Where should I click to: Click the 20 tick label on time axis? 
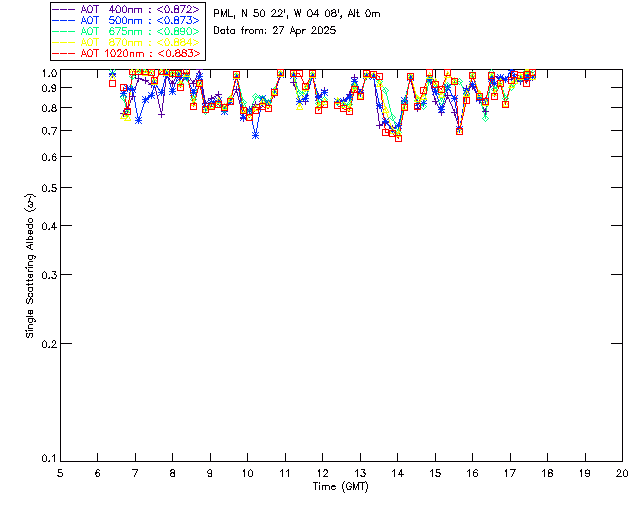[622, 472]
